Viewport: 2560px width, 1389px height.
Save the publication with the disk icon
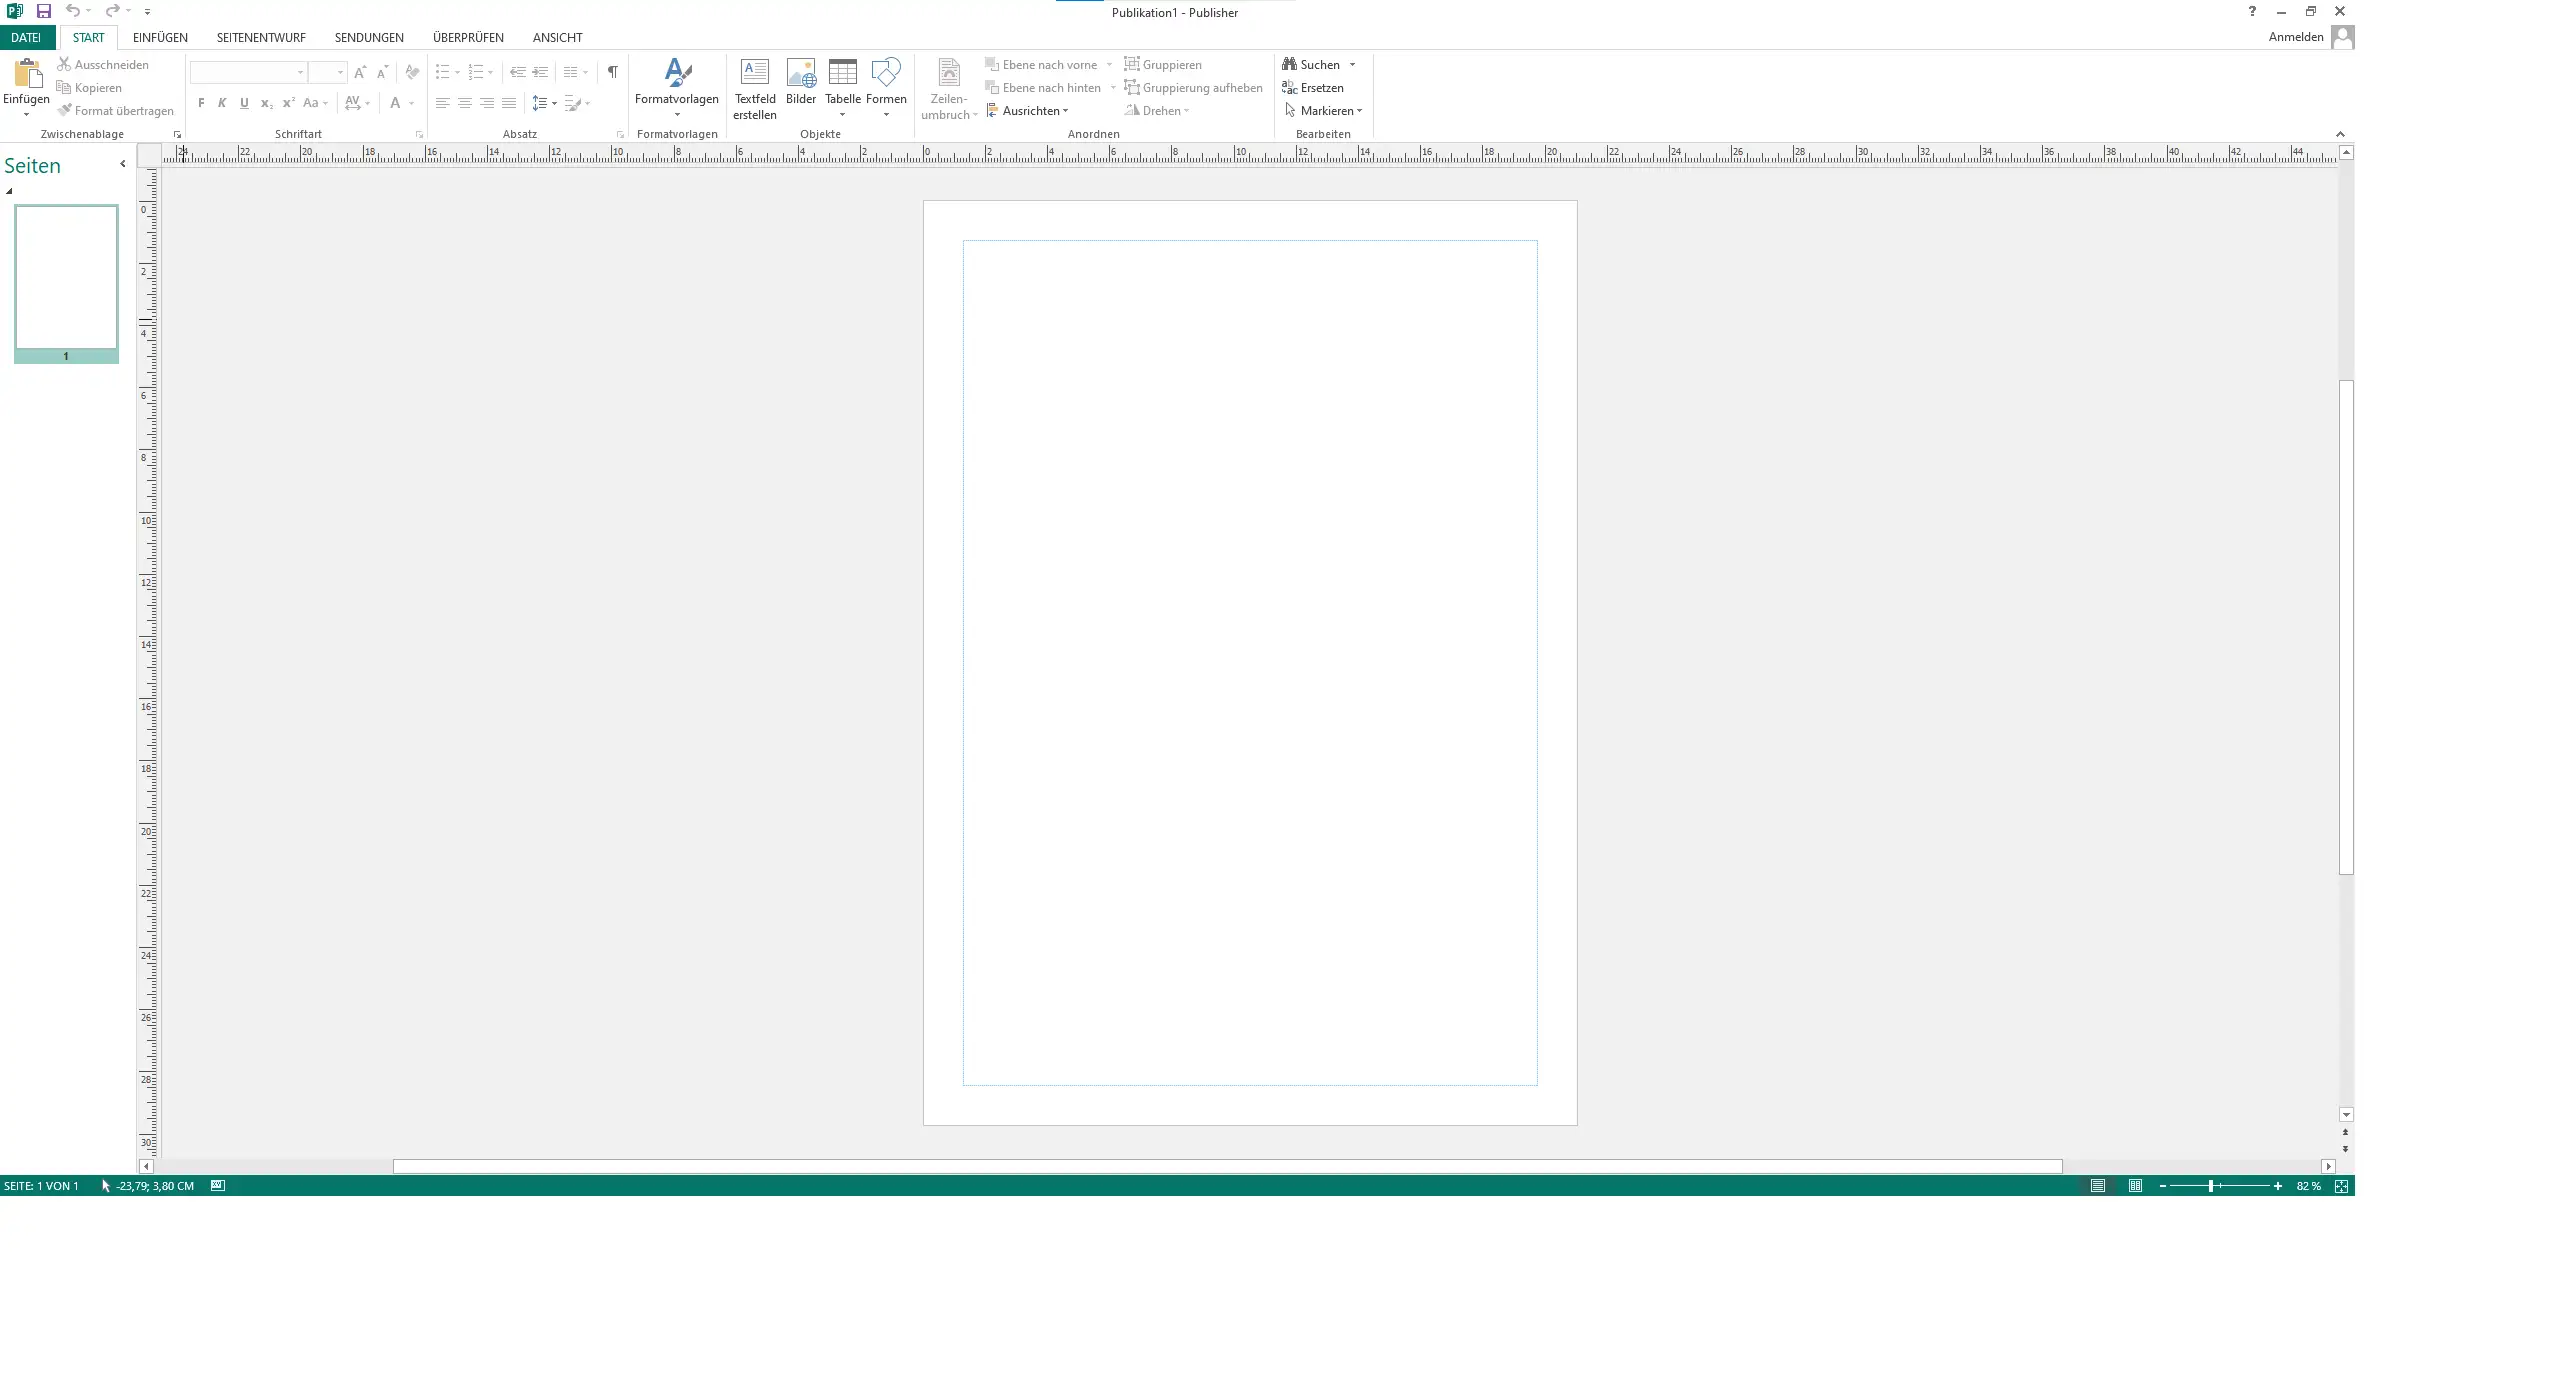coord(44,11)
